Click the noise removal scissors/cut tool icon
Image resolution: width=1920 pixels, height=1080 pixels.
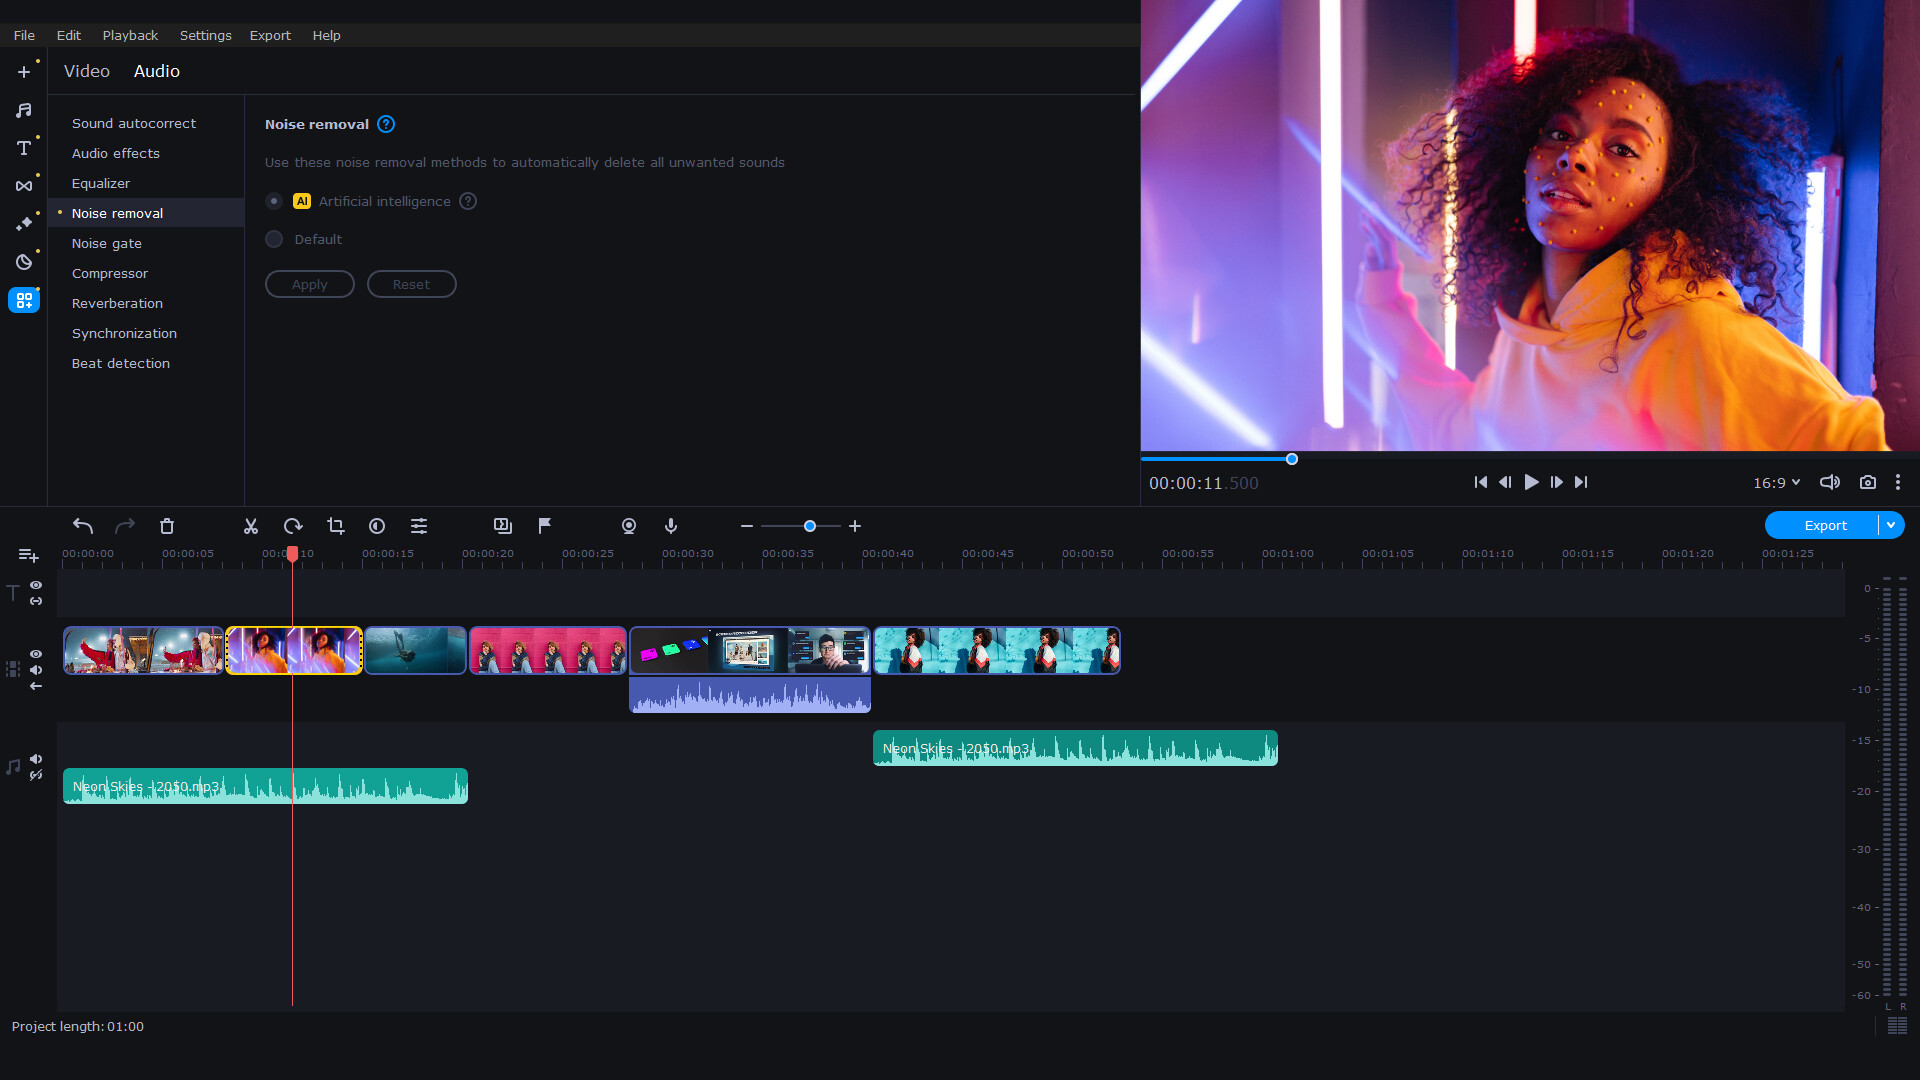coord(251,526)
